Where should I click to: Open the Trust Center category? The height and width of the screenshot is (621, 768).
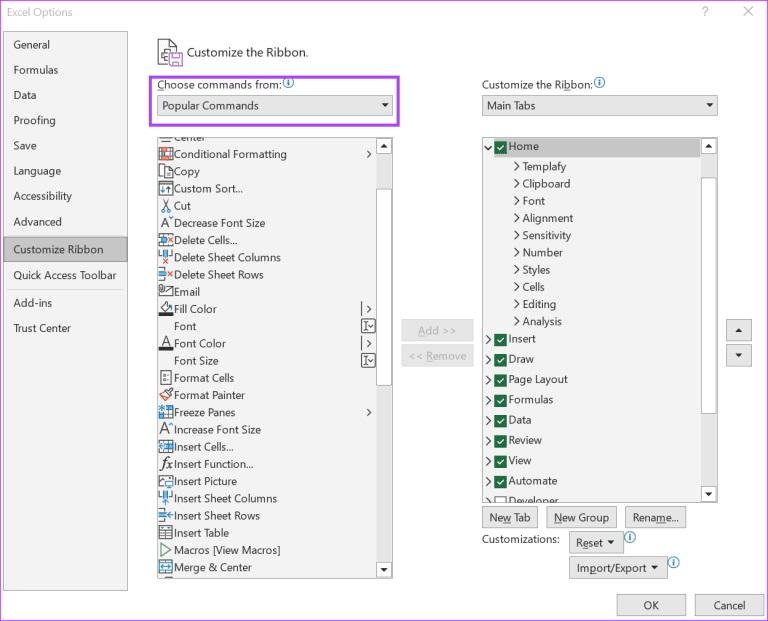pos(65,328)
